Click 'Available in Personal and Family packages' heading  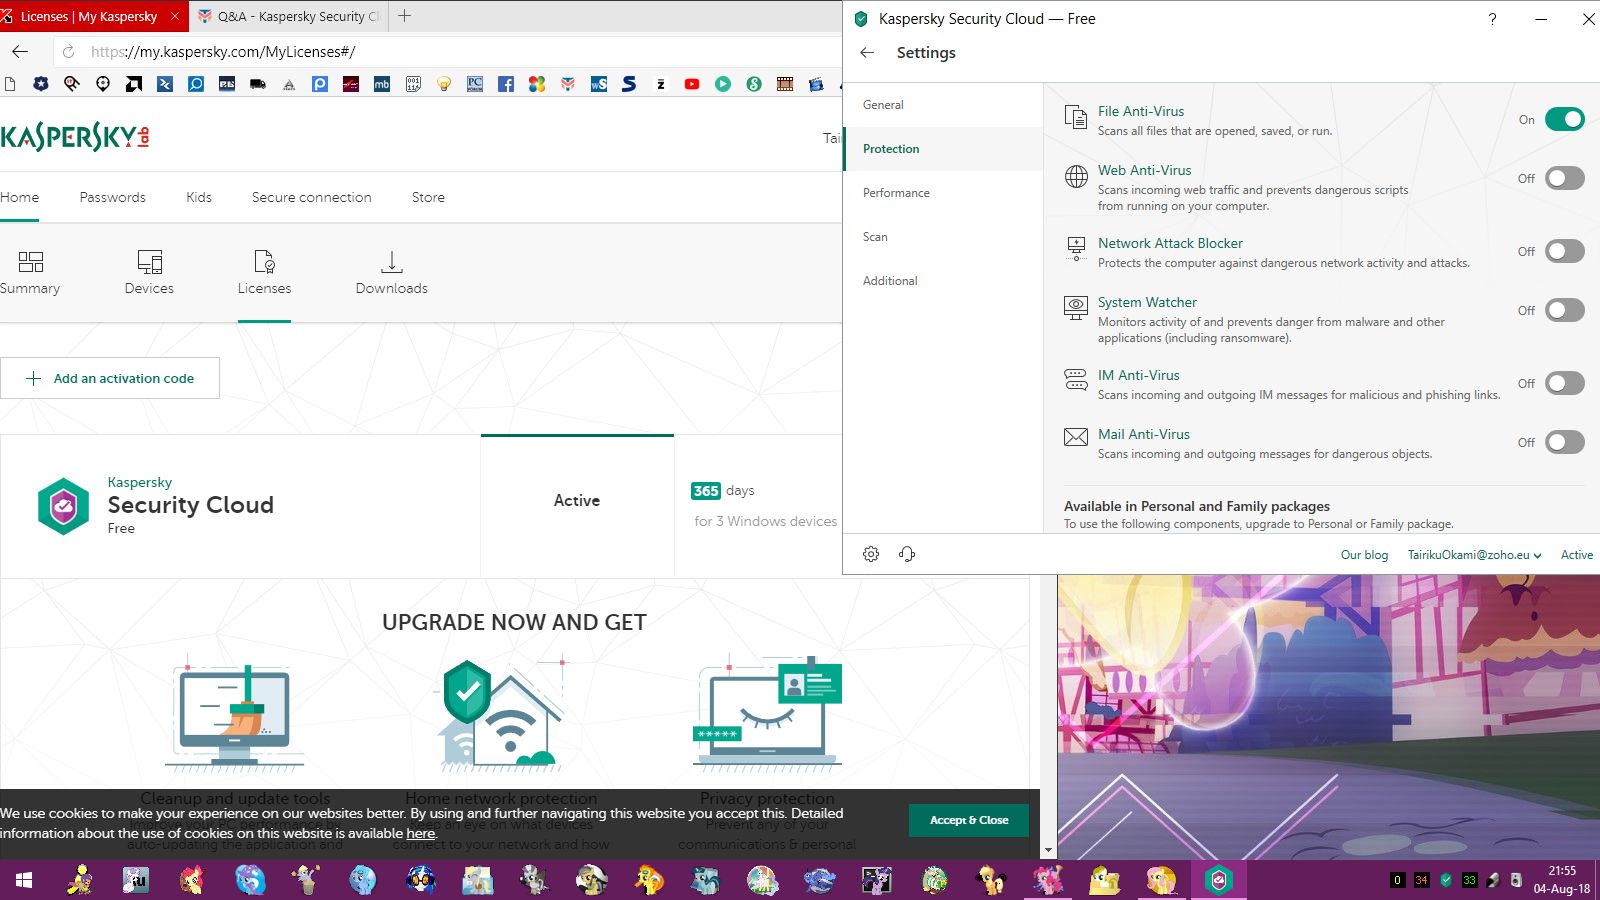[x=1197, y=506]
